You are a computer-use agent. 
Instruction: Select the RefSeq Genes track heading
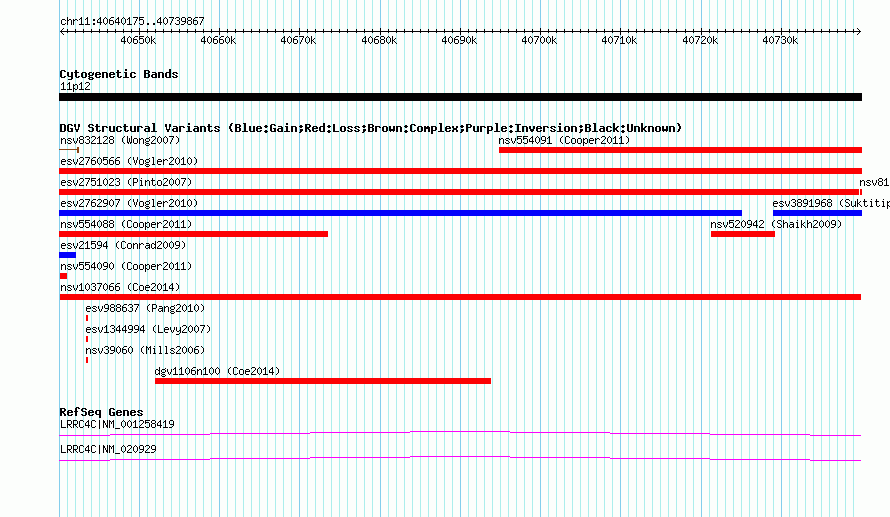[102, 412]
